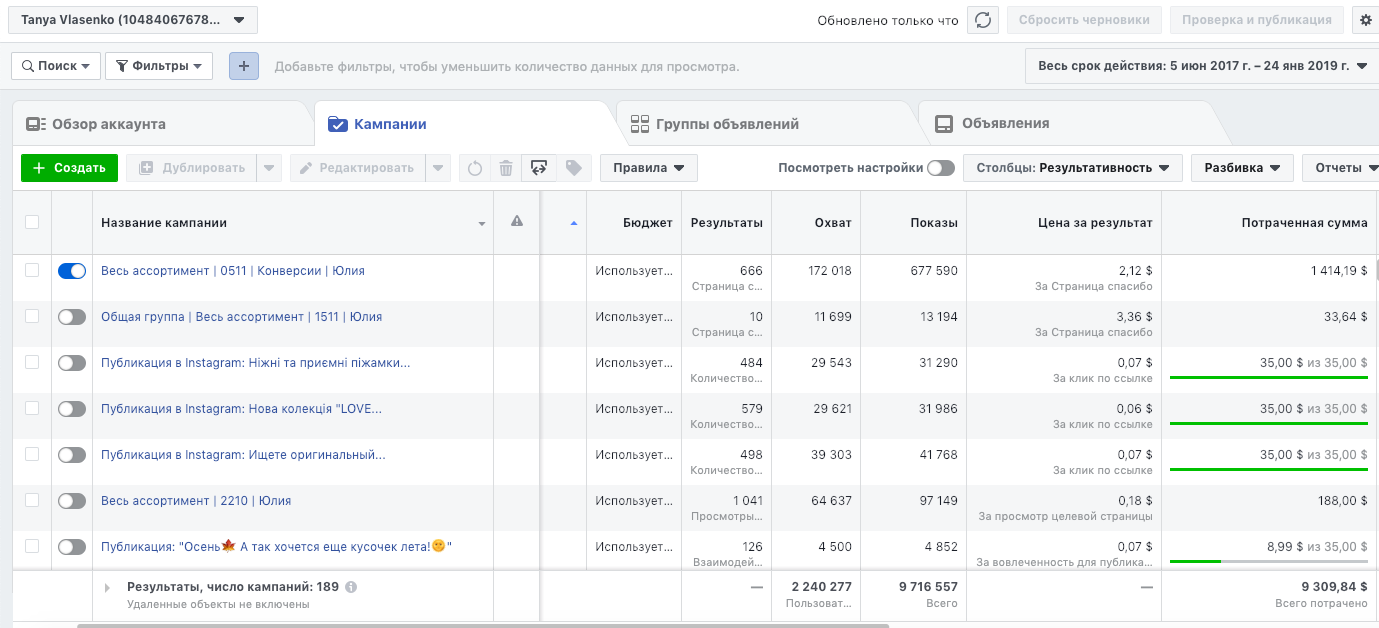Open campaign Публикация в Instagram: Нова колекція
The height and width of the screenshot is (628, 1379).
click(241, 409)
